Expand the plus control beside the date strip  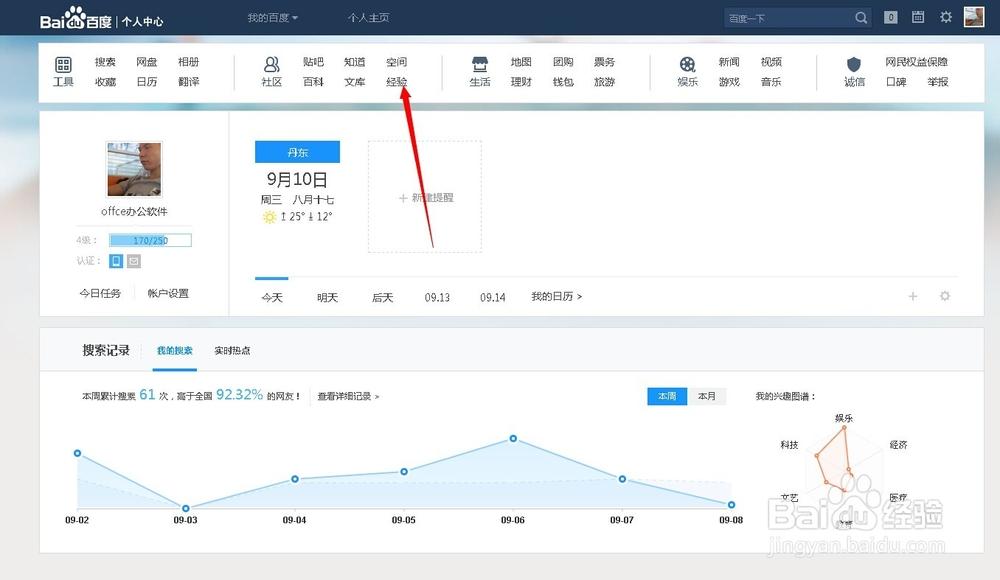[912, 296]
